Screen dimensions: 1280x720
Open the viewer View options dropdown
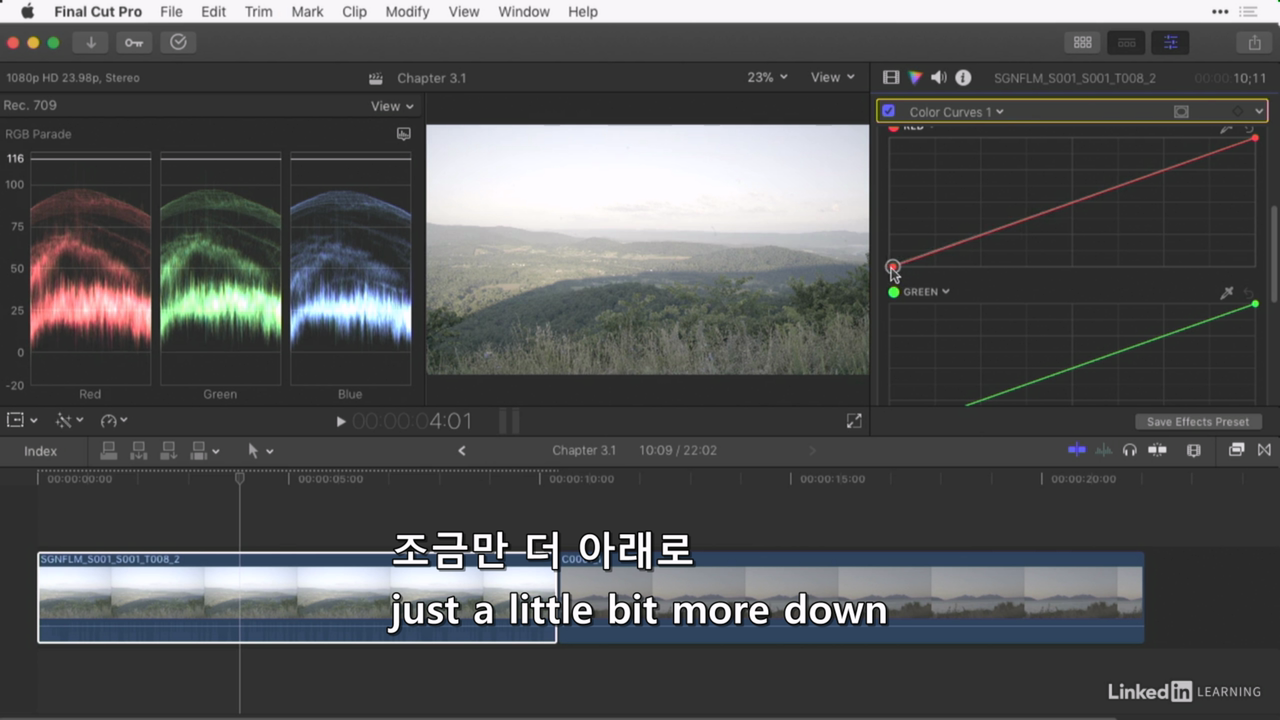pyautogui.click(x=833, y=77)
